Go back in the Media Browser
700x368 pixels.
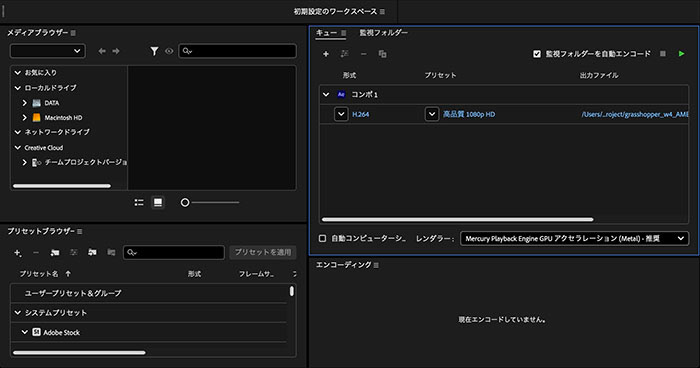tap(102, 51)
